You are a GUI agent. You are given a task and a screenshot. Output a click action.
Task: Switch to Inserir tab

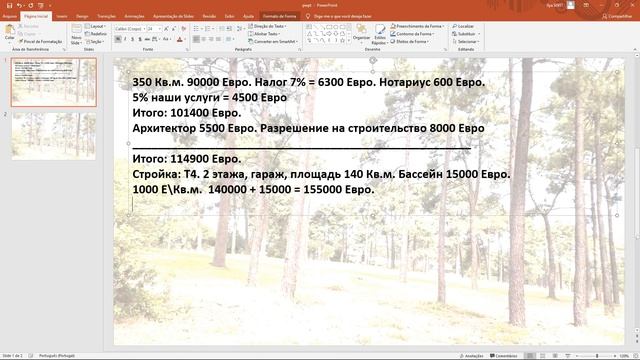coord(62,16)
